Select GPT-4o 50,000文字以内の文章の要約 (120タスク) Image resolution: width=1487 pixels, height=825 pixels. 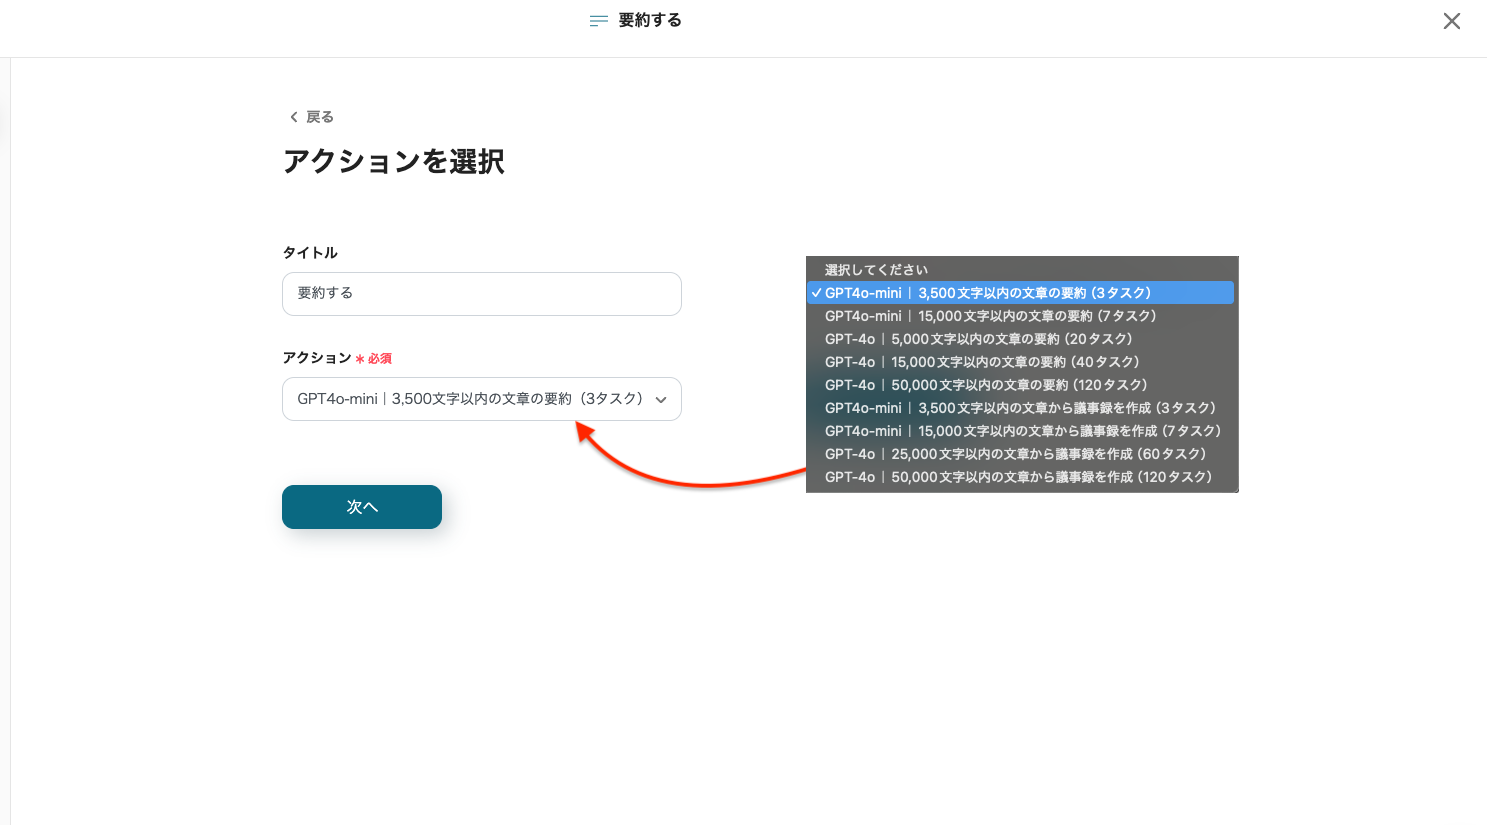tap(986, 385)
